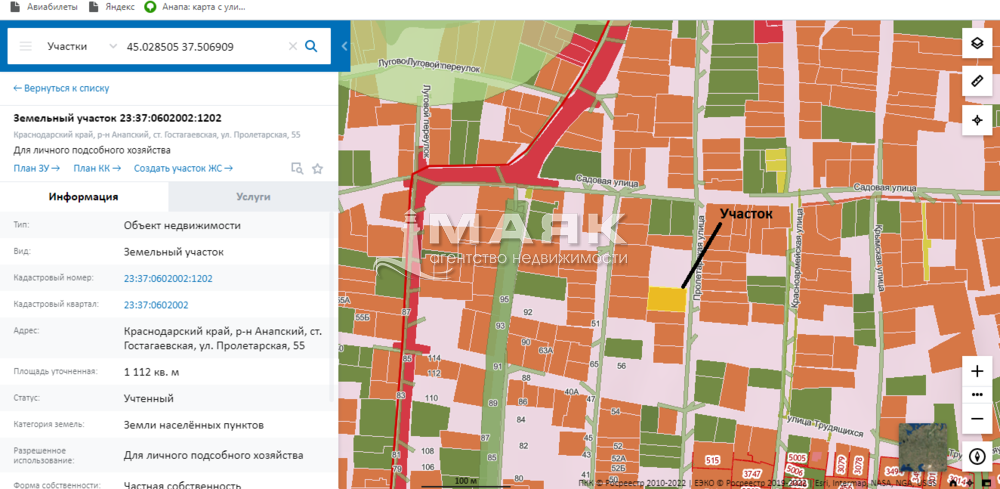Open more zoom options (three dots)

pos(977,394)
